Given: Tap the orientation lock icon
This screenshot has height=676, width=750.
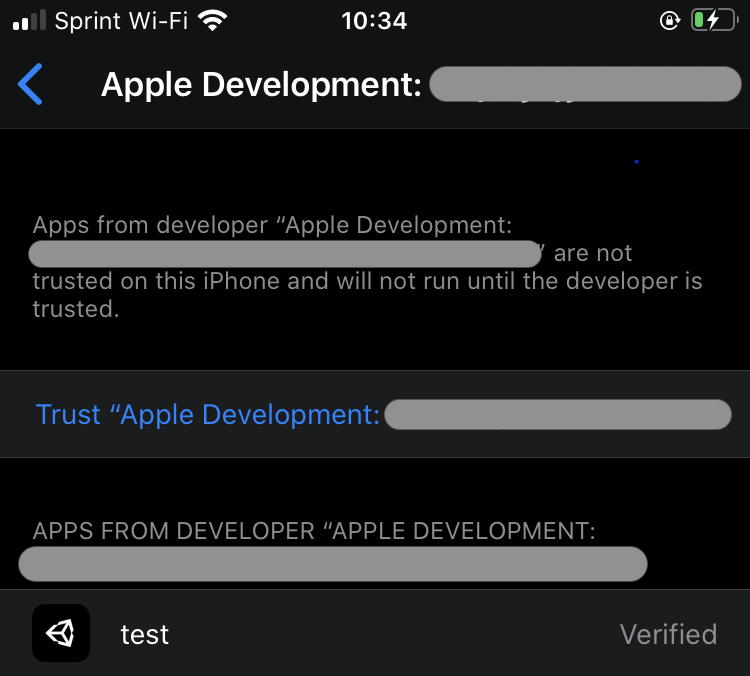Looking at the screenshot, I should click(670, 21).
